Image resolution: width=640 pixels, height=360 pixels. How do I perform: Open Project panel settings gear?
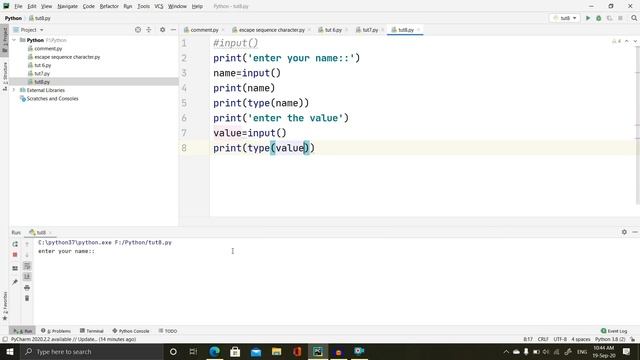point(162,30)
